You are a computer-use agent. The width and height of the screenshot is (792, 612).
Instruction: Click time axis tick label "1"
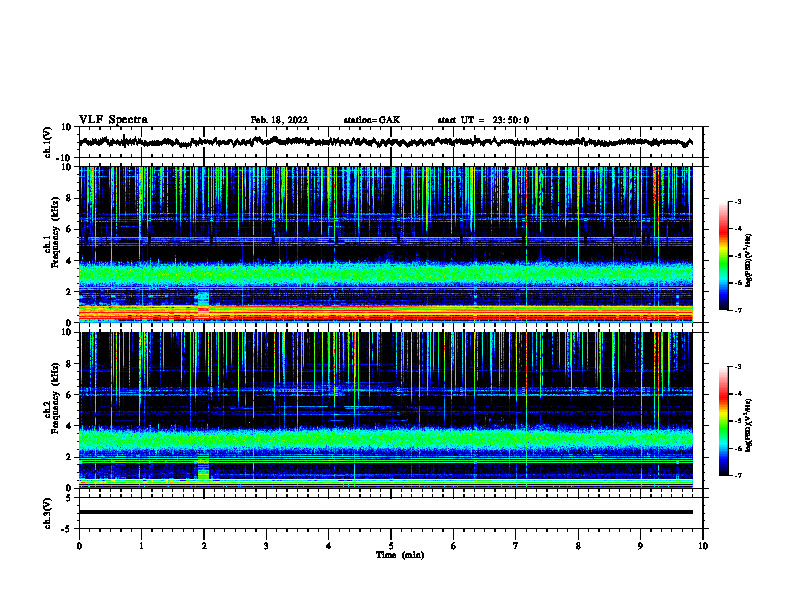[x=141, y=546]
